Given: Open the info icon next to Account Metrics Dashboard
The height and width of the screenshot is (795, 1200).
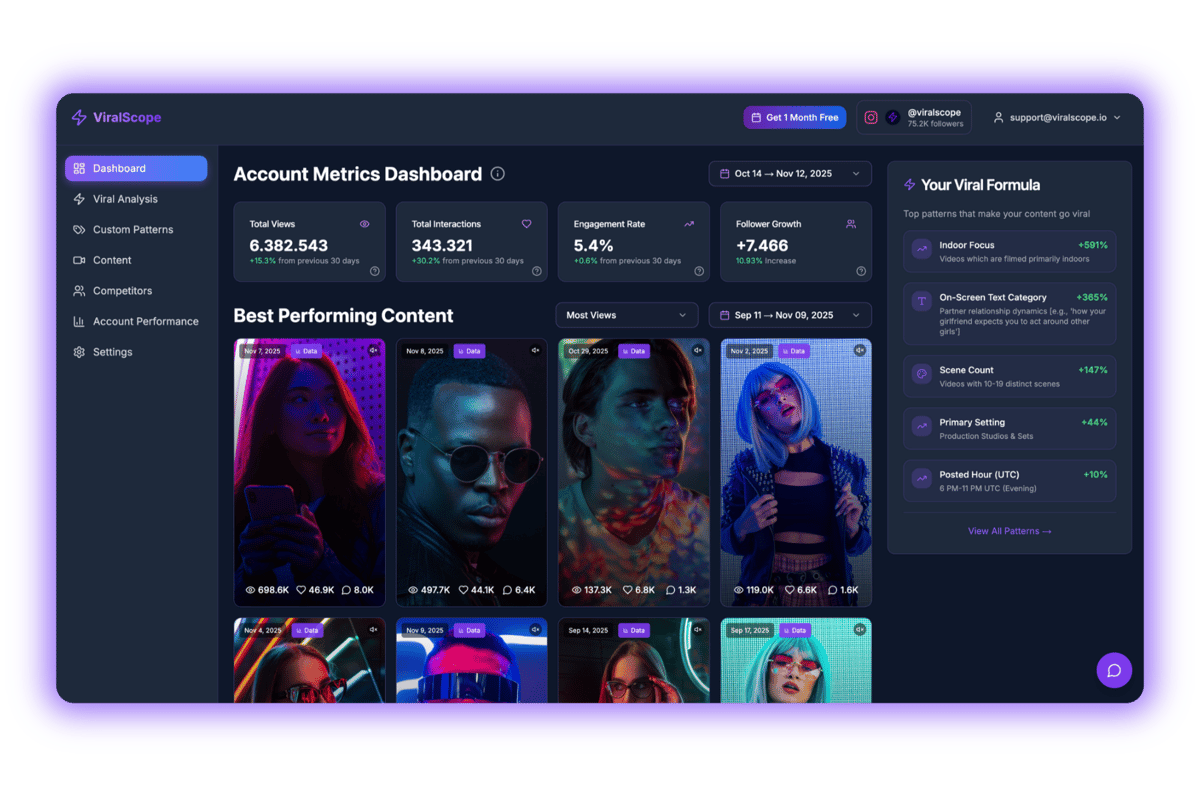Looking at the screenshot, I should pos(497,174).
